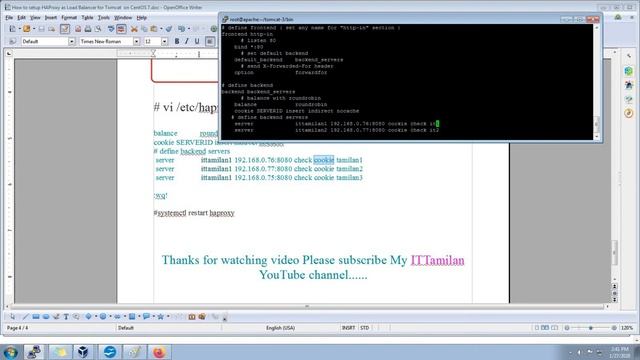
Task: Open the Page Preview icon
Action: coord(98,29)
